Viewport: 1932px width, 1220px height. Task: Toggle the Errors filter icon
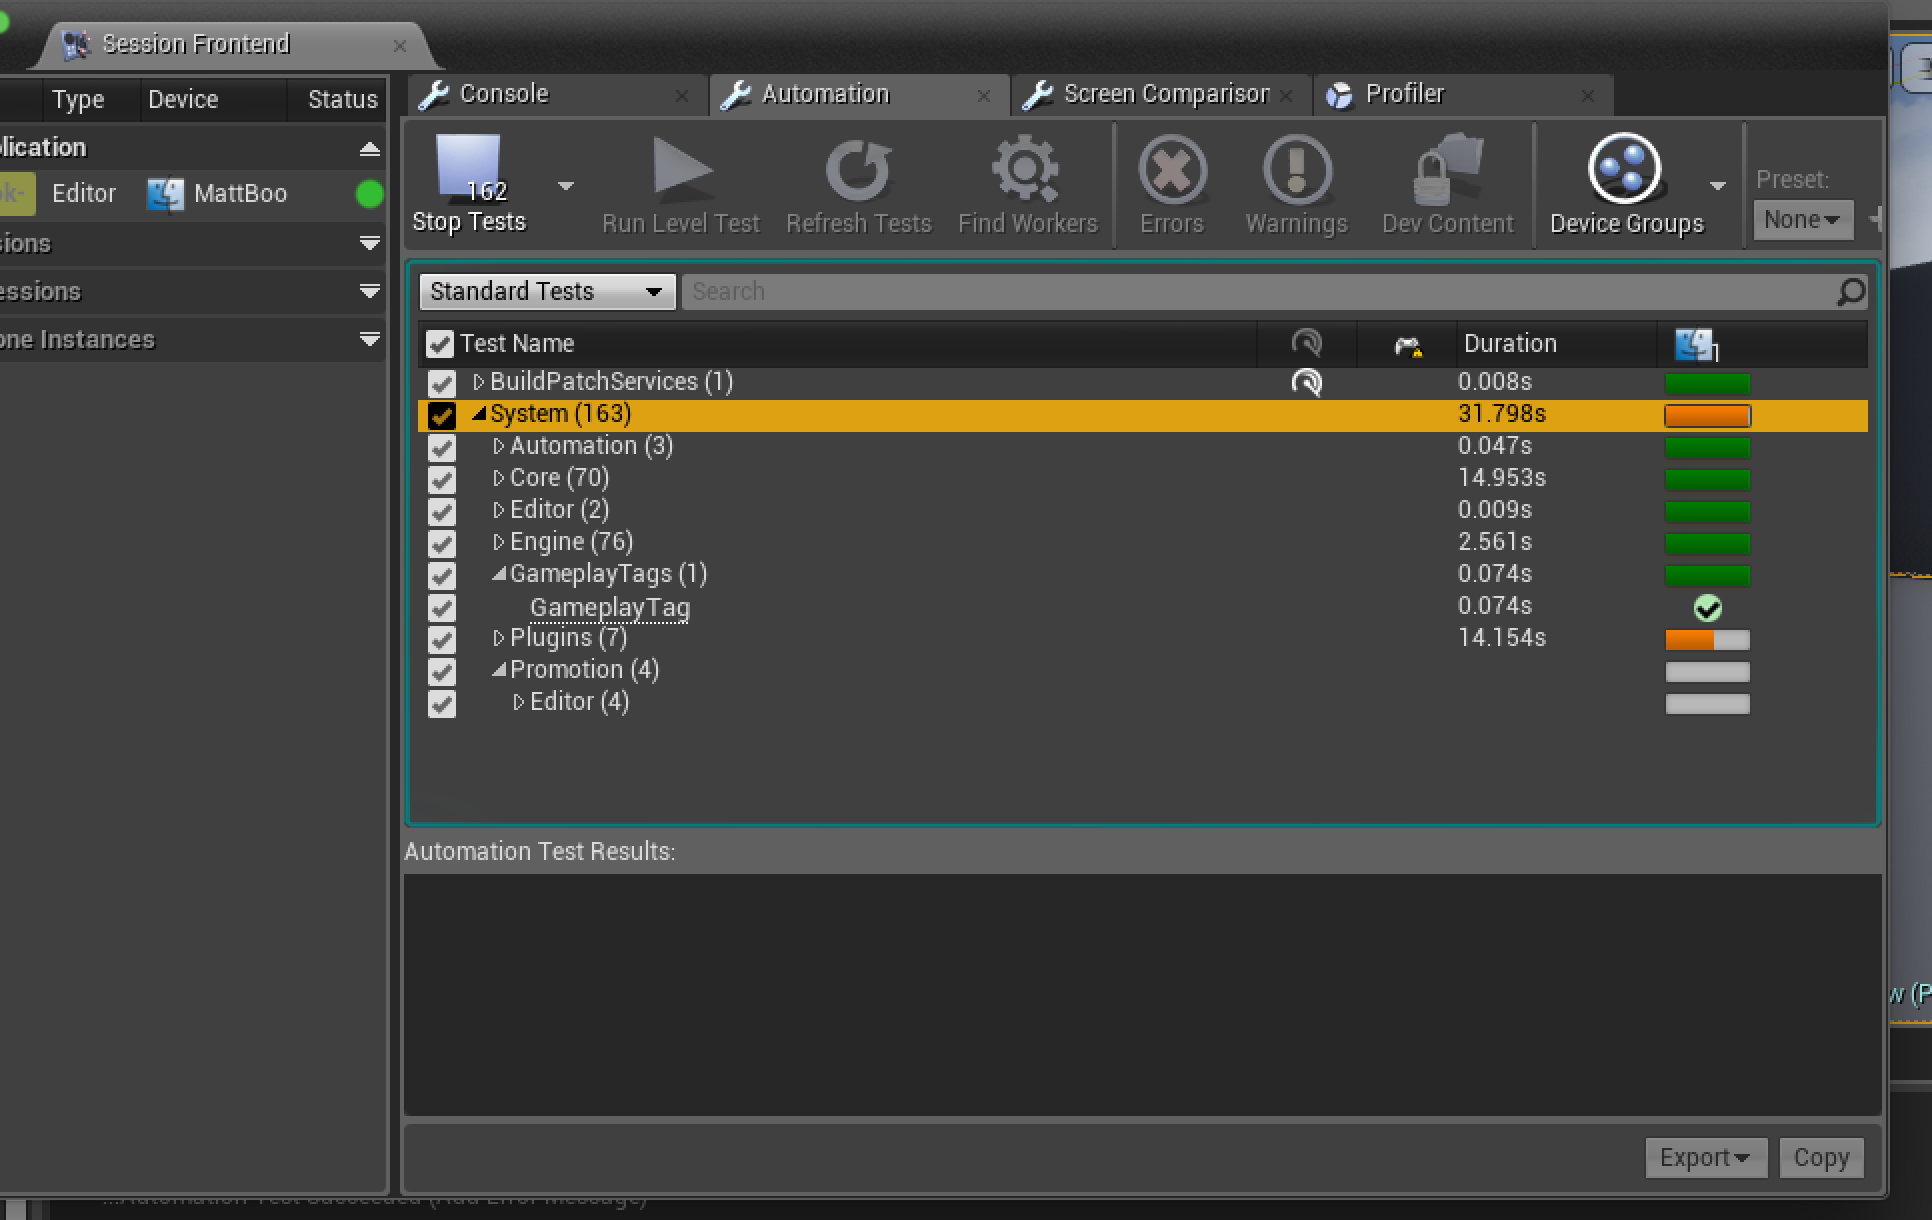point(1172,169)
